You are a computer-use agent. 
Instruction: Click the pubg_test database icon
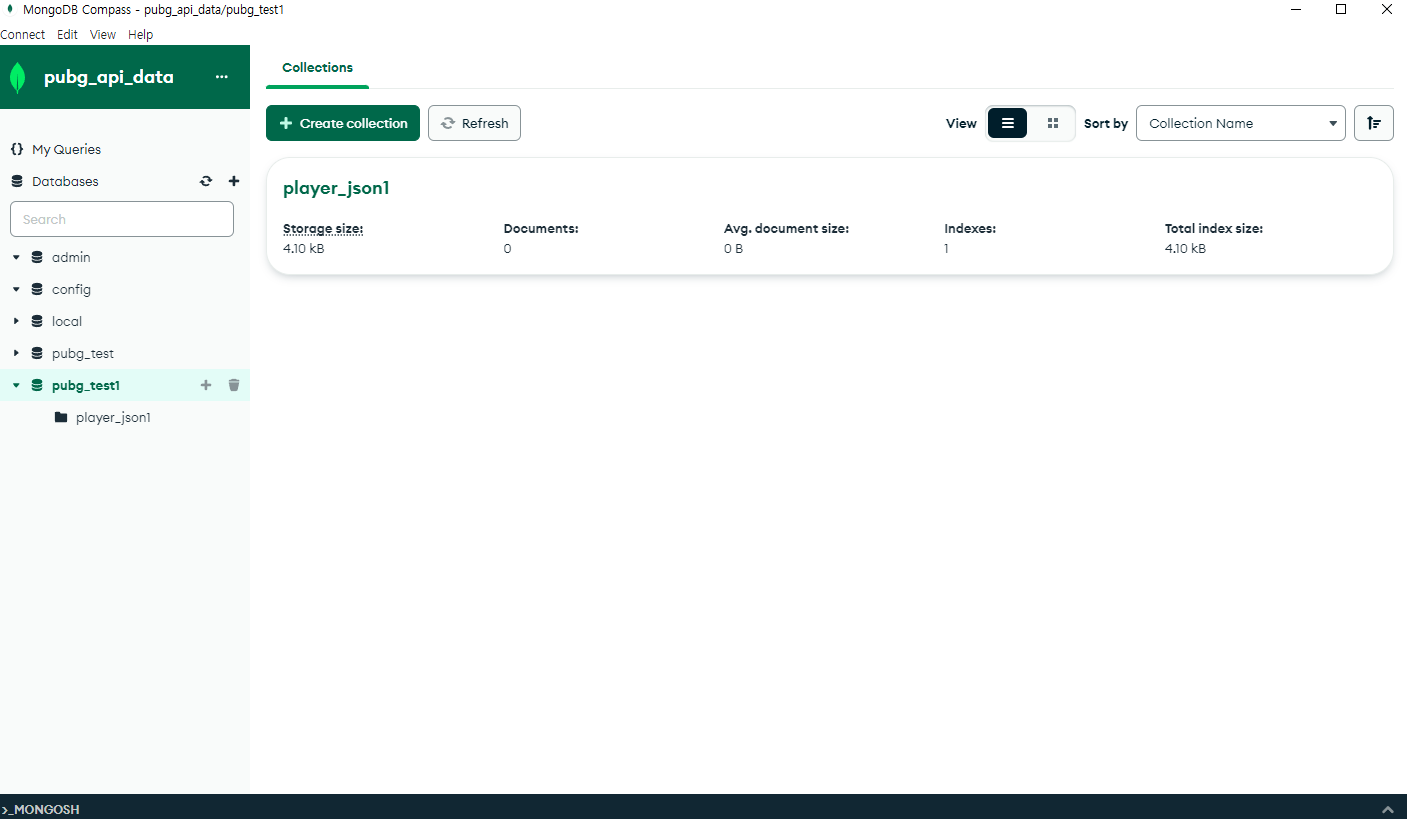(x=37, y=353)
